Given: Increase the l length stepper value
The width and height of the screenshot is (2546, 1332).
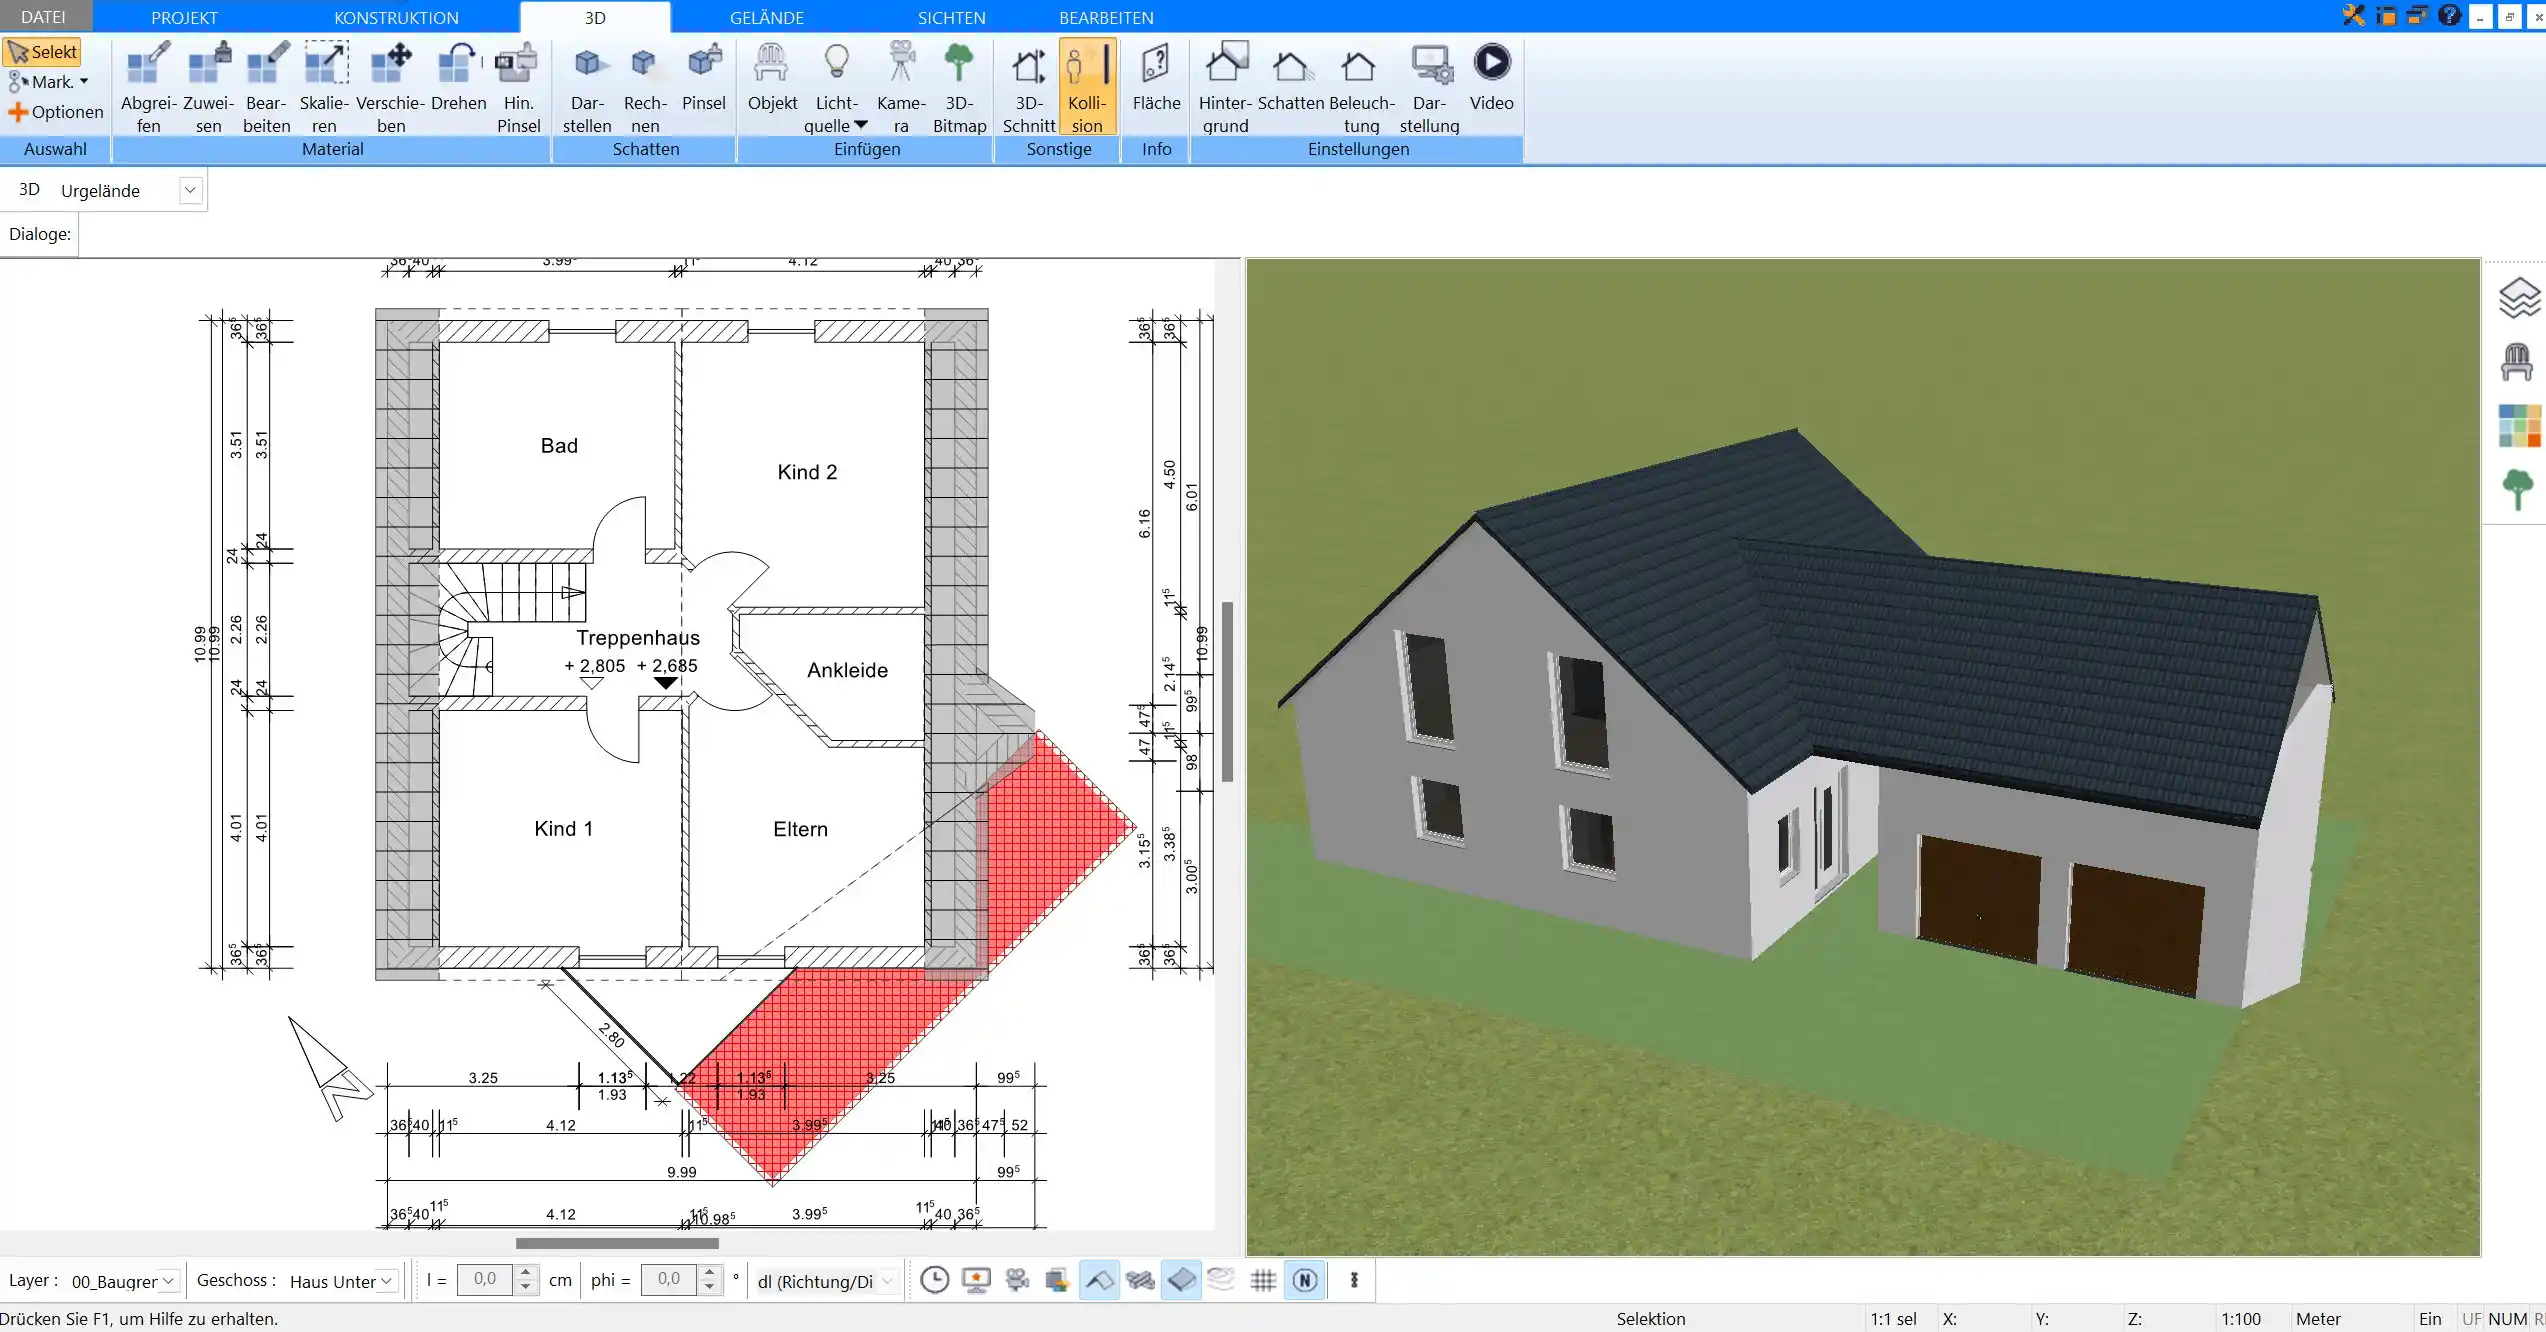Looking at the screenshot, I should [x=526, y=1273].
